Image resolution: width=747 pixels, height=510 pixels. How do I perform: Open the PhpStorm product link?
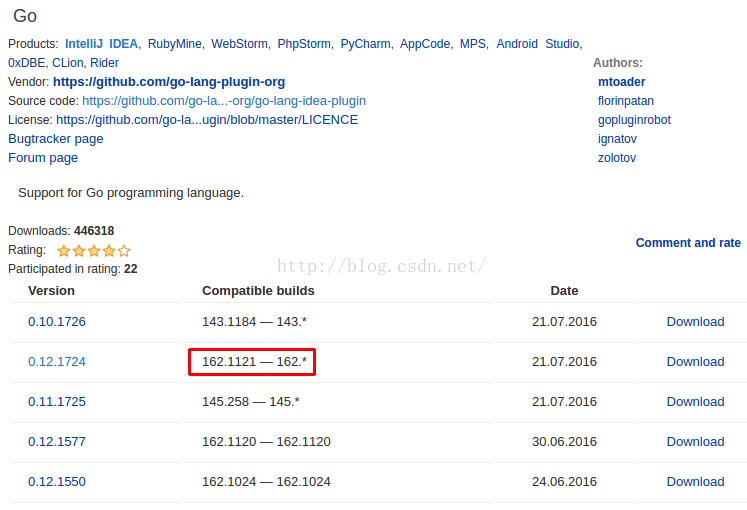(304, 44)
